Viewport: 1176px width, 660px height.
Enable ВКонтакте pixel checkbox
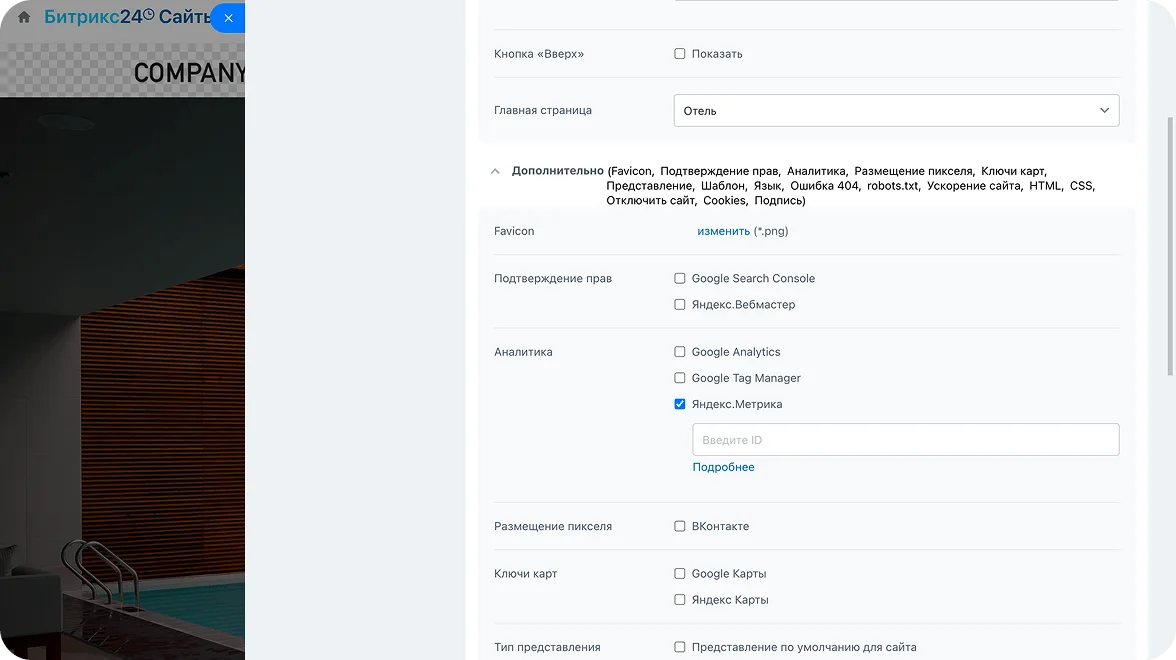tap(680, 526)
